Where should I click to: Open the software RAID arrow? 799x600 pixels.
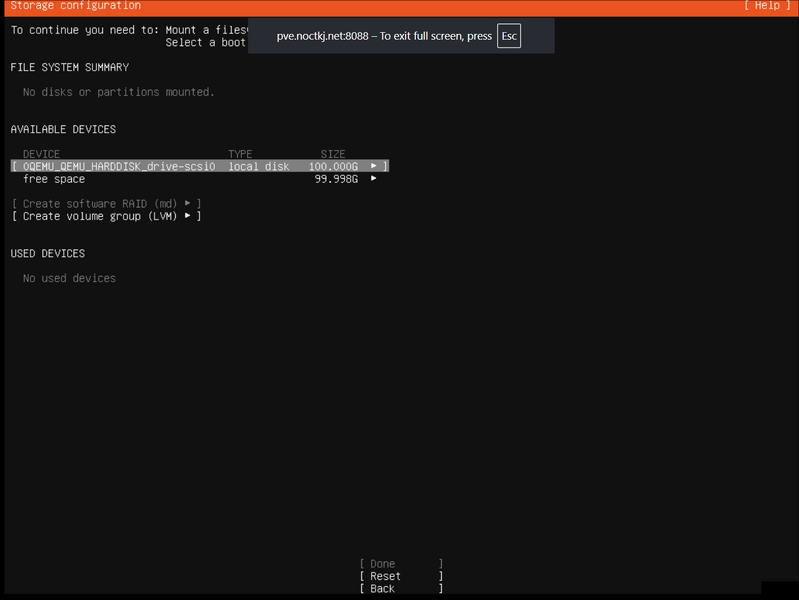pos(187,203)
